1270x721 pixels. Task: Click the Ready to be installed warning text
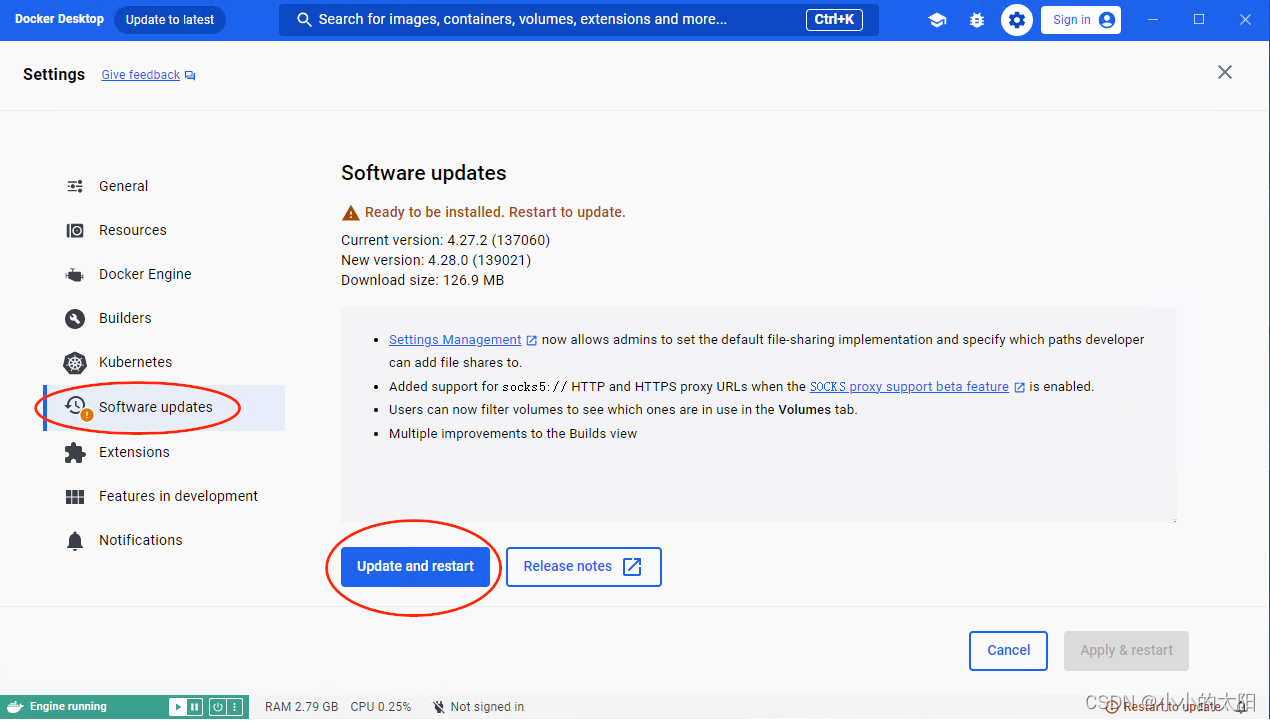tap(495, 212)
